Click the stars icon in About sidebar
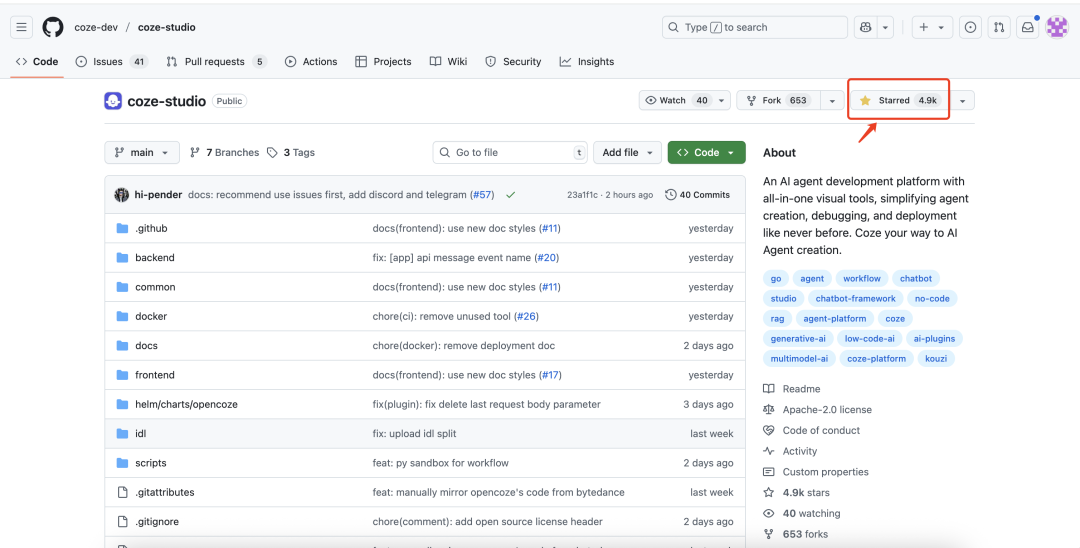 tap(769, 493)
